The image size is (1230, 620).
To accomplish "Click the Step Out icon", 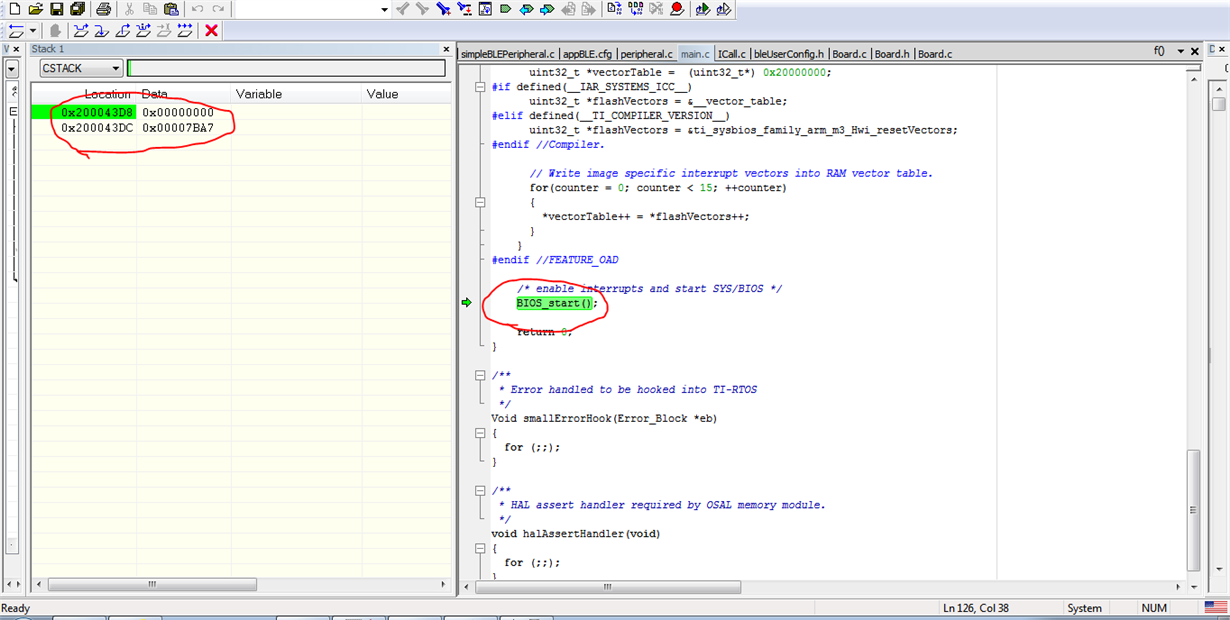I will pos(122,31).
